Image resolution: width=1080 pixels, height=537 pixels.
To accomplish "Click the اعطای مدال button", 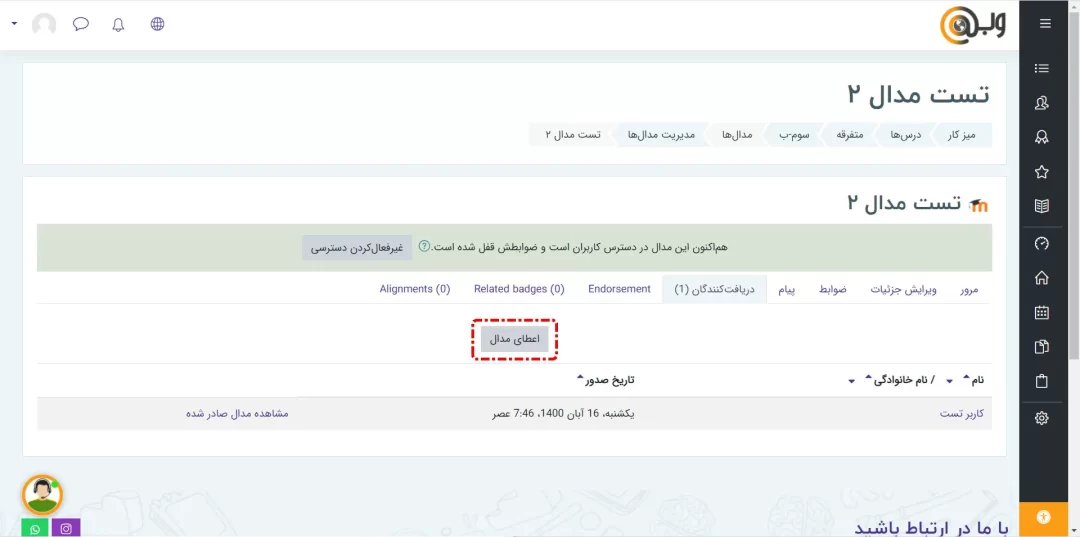I will [x=514, y=339].
